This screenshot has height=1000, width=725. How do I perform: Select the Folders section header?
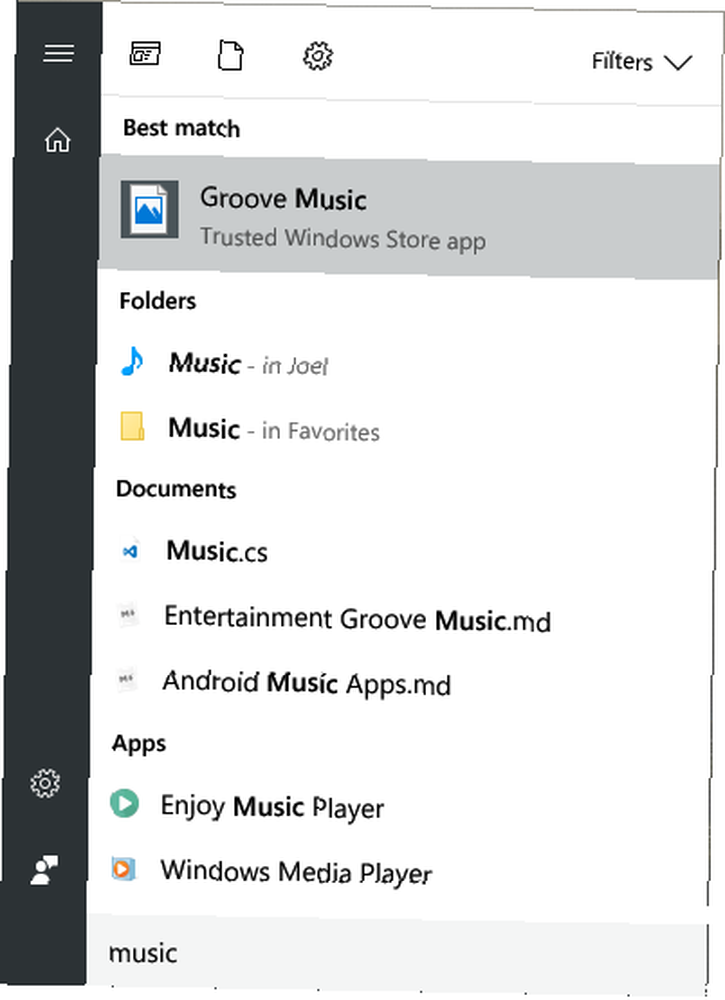point(157,301)
